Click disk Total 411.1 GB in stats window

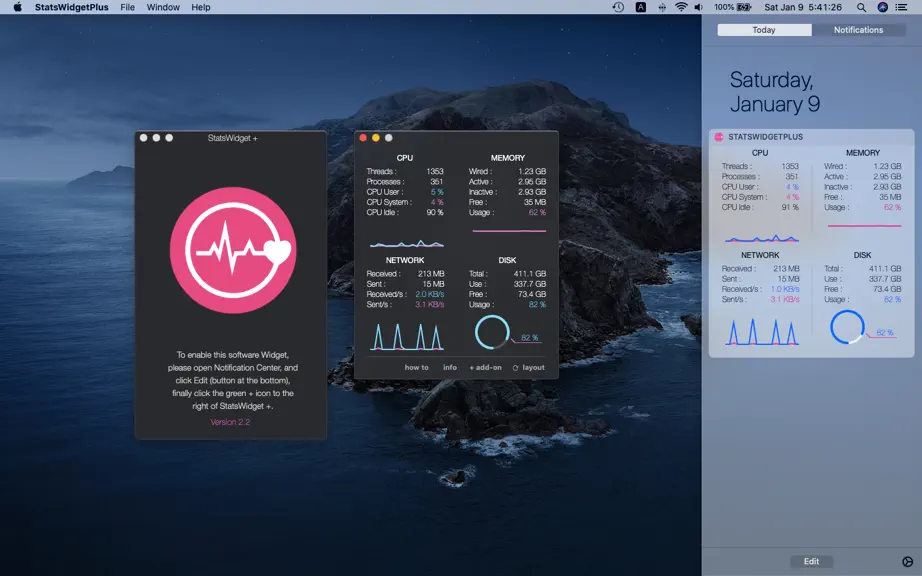pyautogui.click(x=529, y=274)
